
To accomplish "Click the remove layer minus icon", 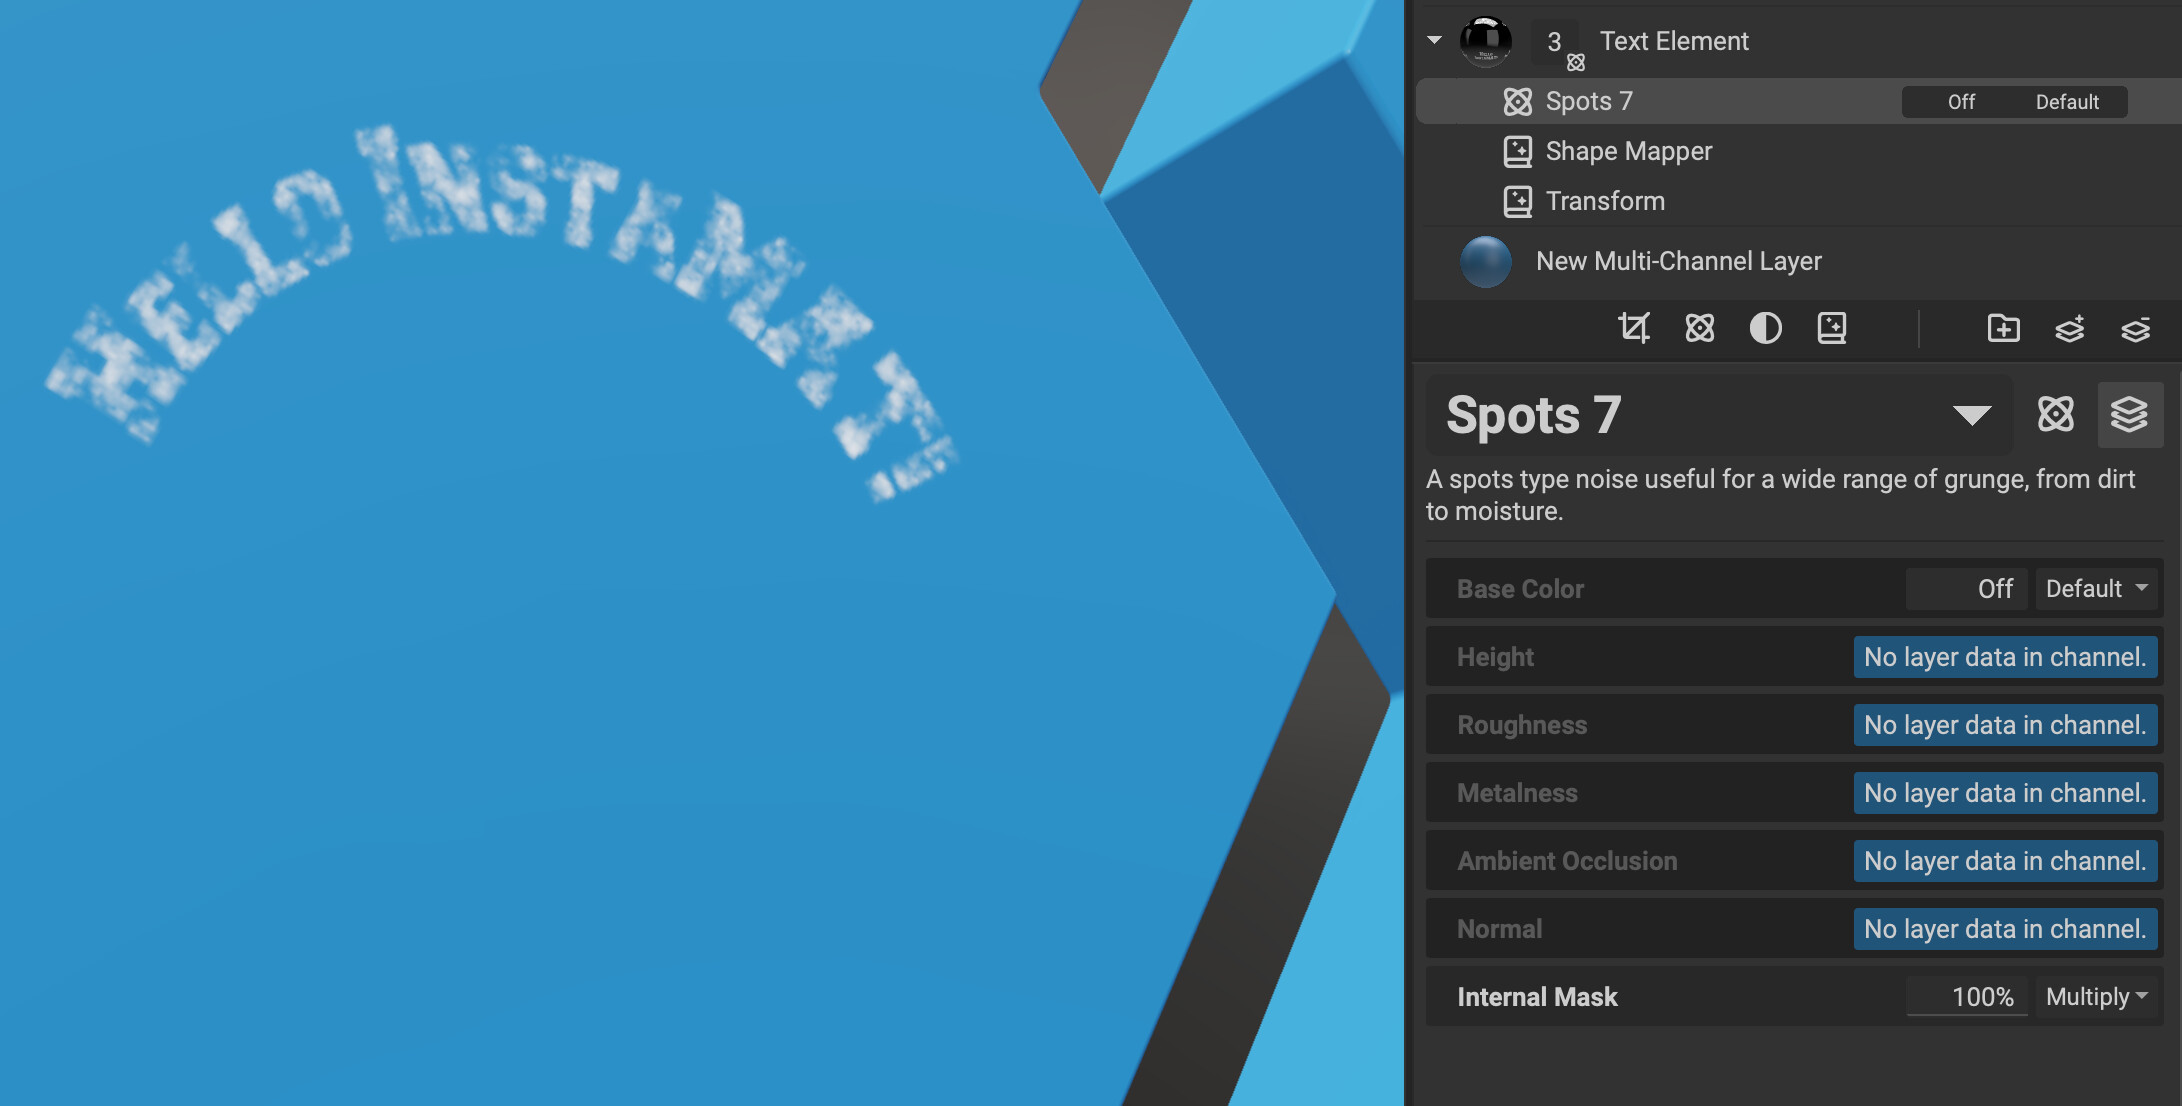I will click(x=2135, y=328).
